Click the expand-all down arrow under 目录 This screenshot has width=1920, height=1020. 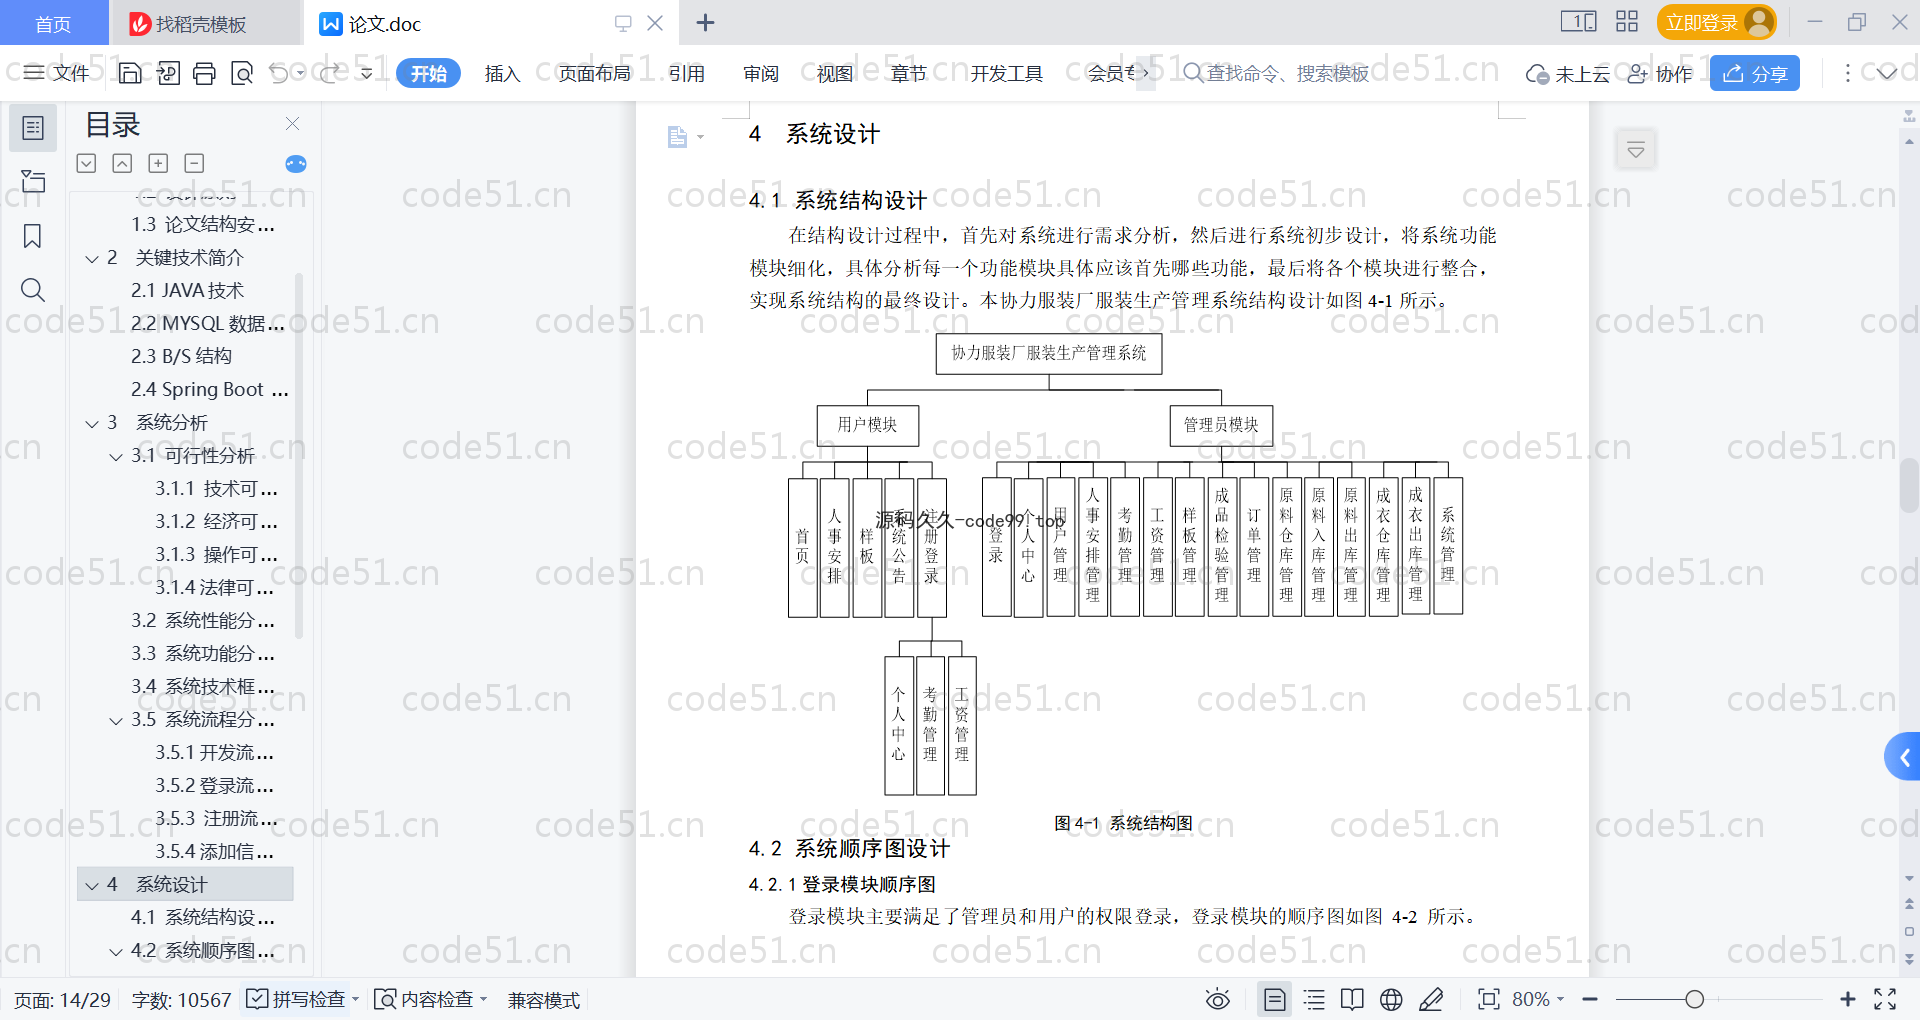[x=86, y=163]
